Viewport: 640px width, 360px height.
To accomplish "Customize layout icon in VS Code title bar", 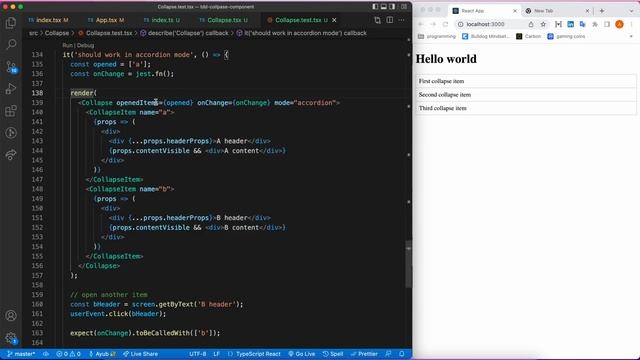I will click(x=404, y=7).
